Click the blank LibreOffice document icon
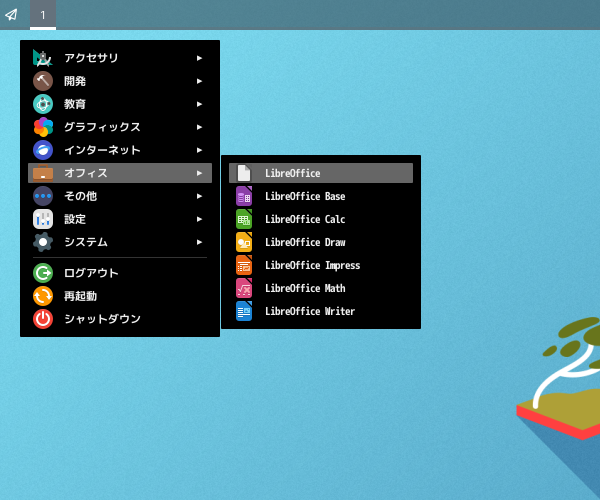Viewport: 600px width, 500px height. [x=244, y=173]
